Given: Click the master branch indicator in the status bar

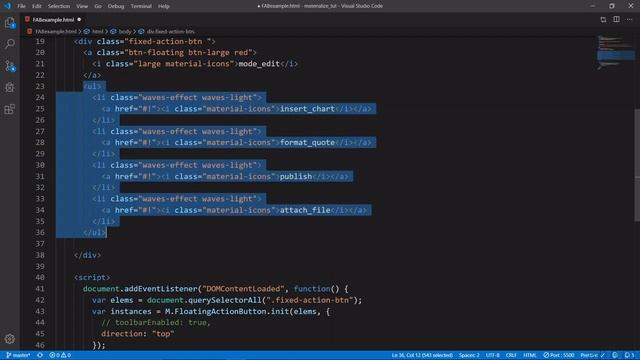Looking at the screenshot, I should [x=18, y=355].
